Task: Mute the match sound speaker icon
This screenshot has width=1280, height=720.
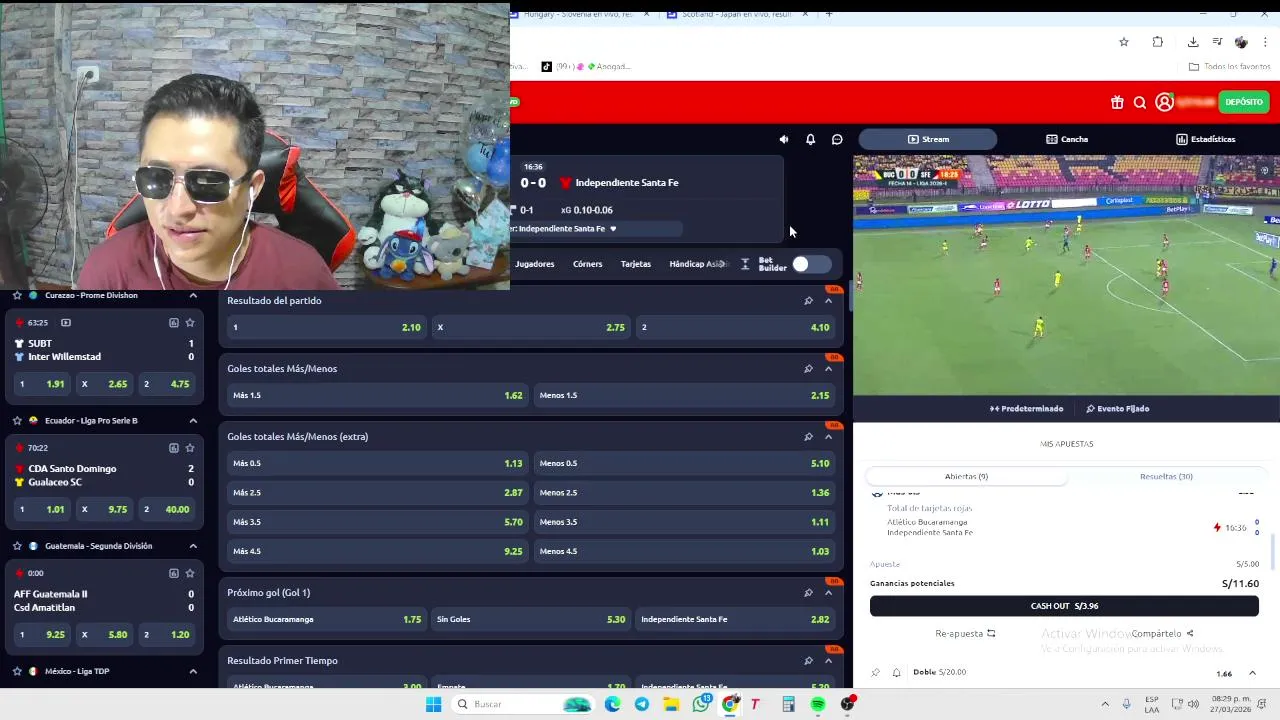Action: tap(784, 139)
